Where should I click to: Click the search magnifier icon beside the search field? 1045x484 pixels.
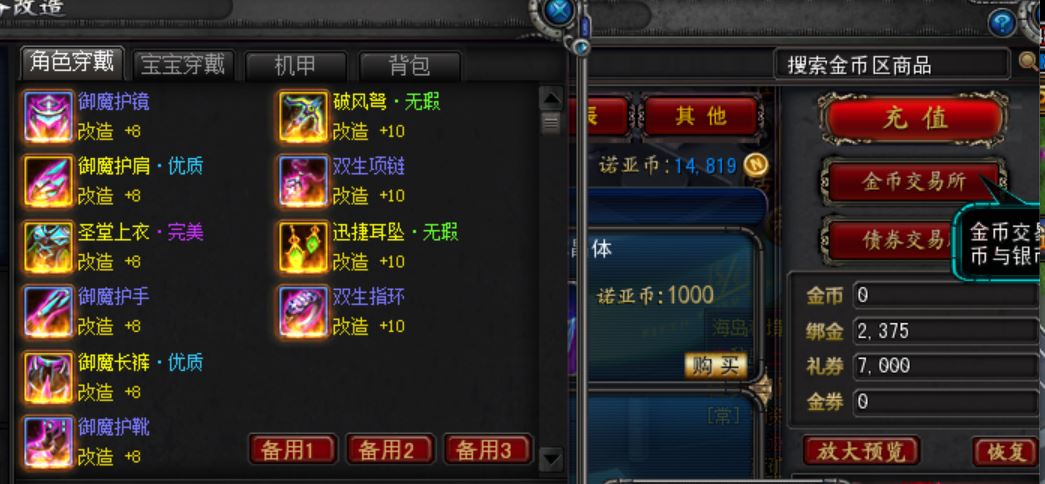point(1028,62)
